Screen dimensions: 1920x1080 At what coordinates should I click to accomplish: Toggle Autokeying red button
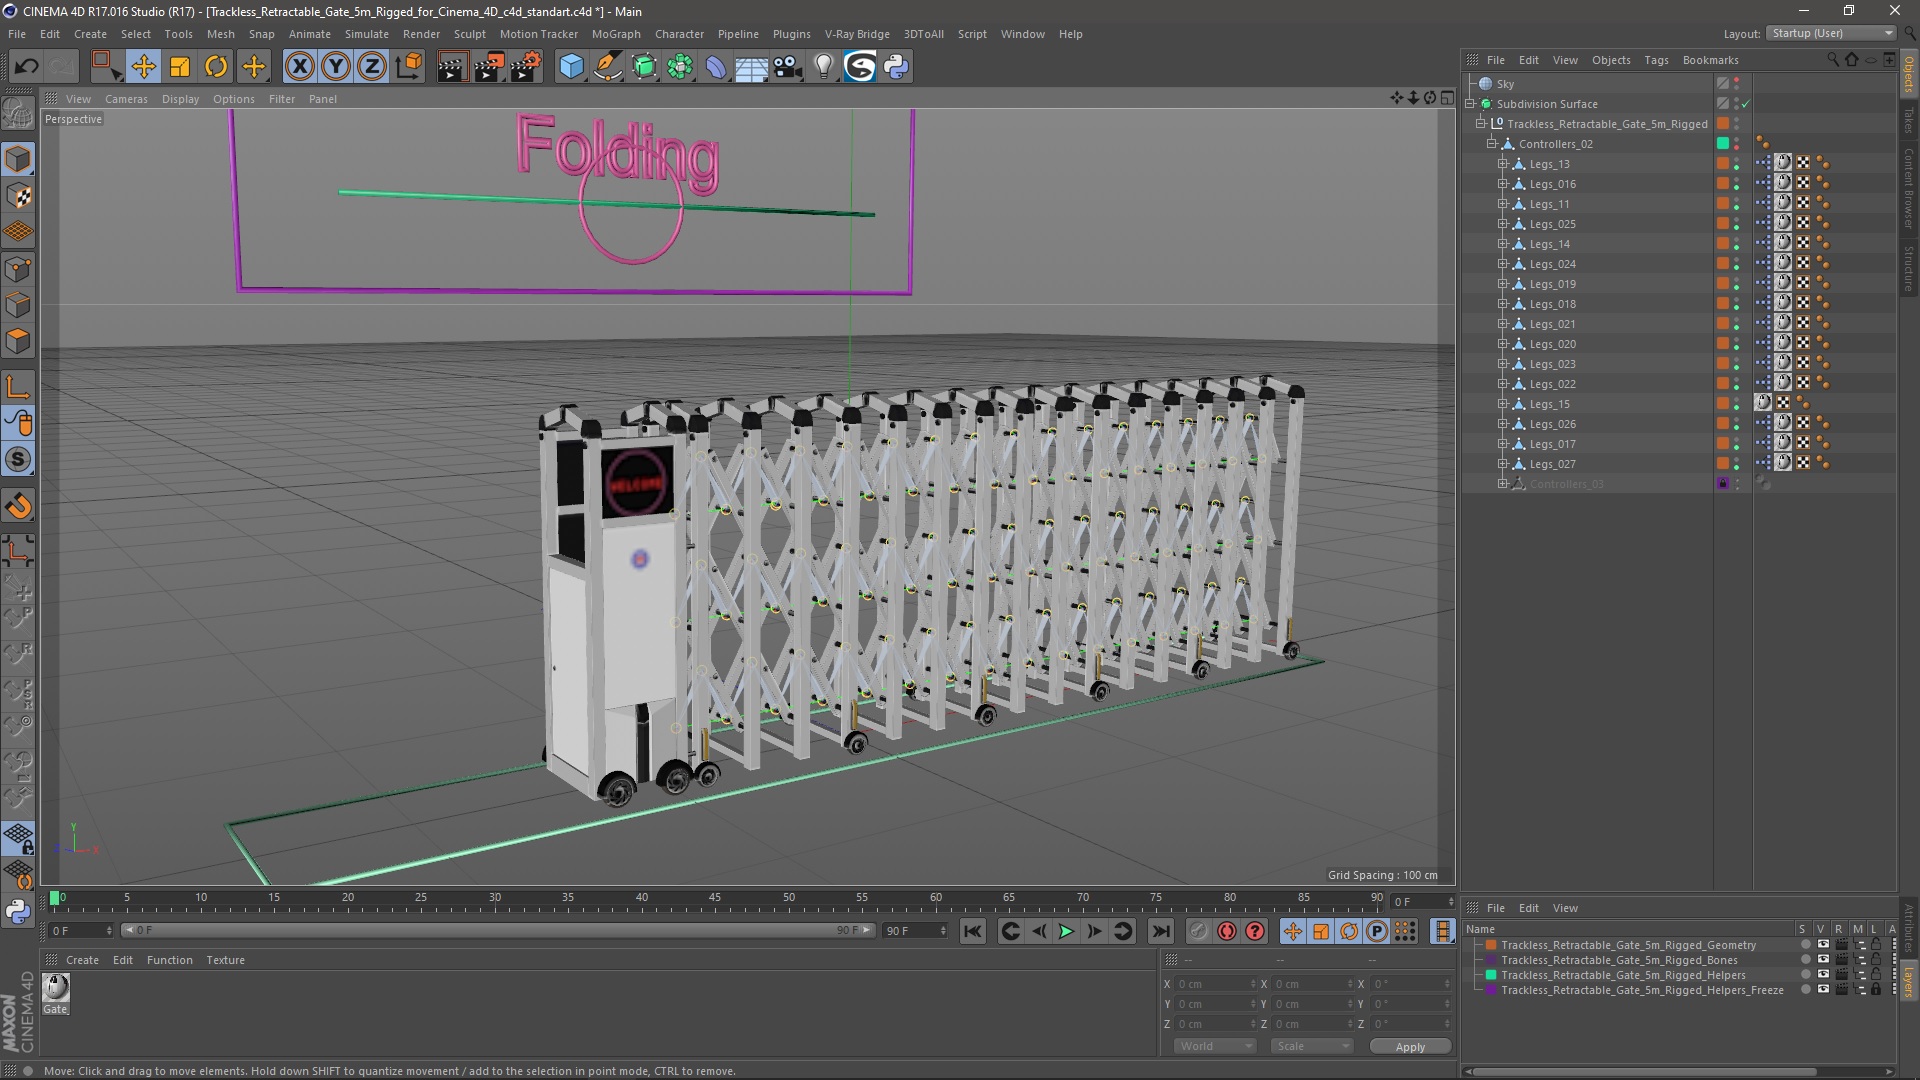coord(1227,932)
